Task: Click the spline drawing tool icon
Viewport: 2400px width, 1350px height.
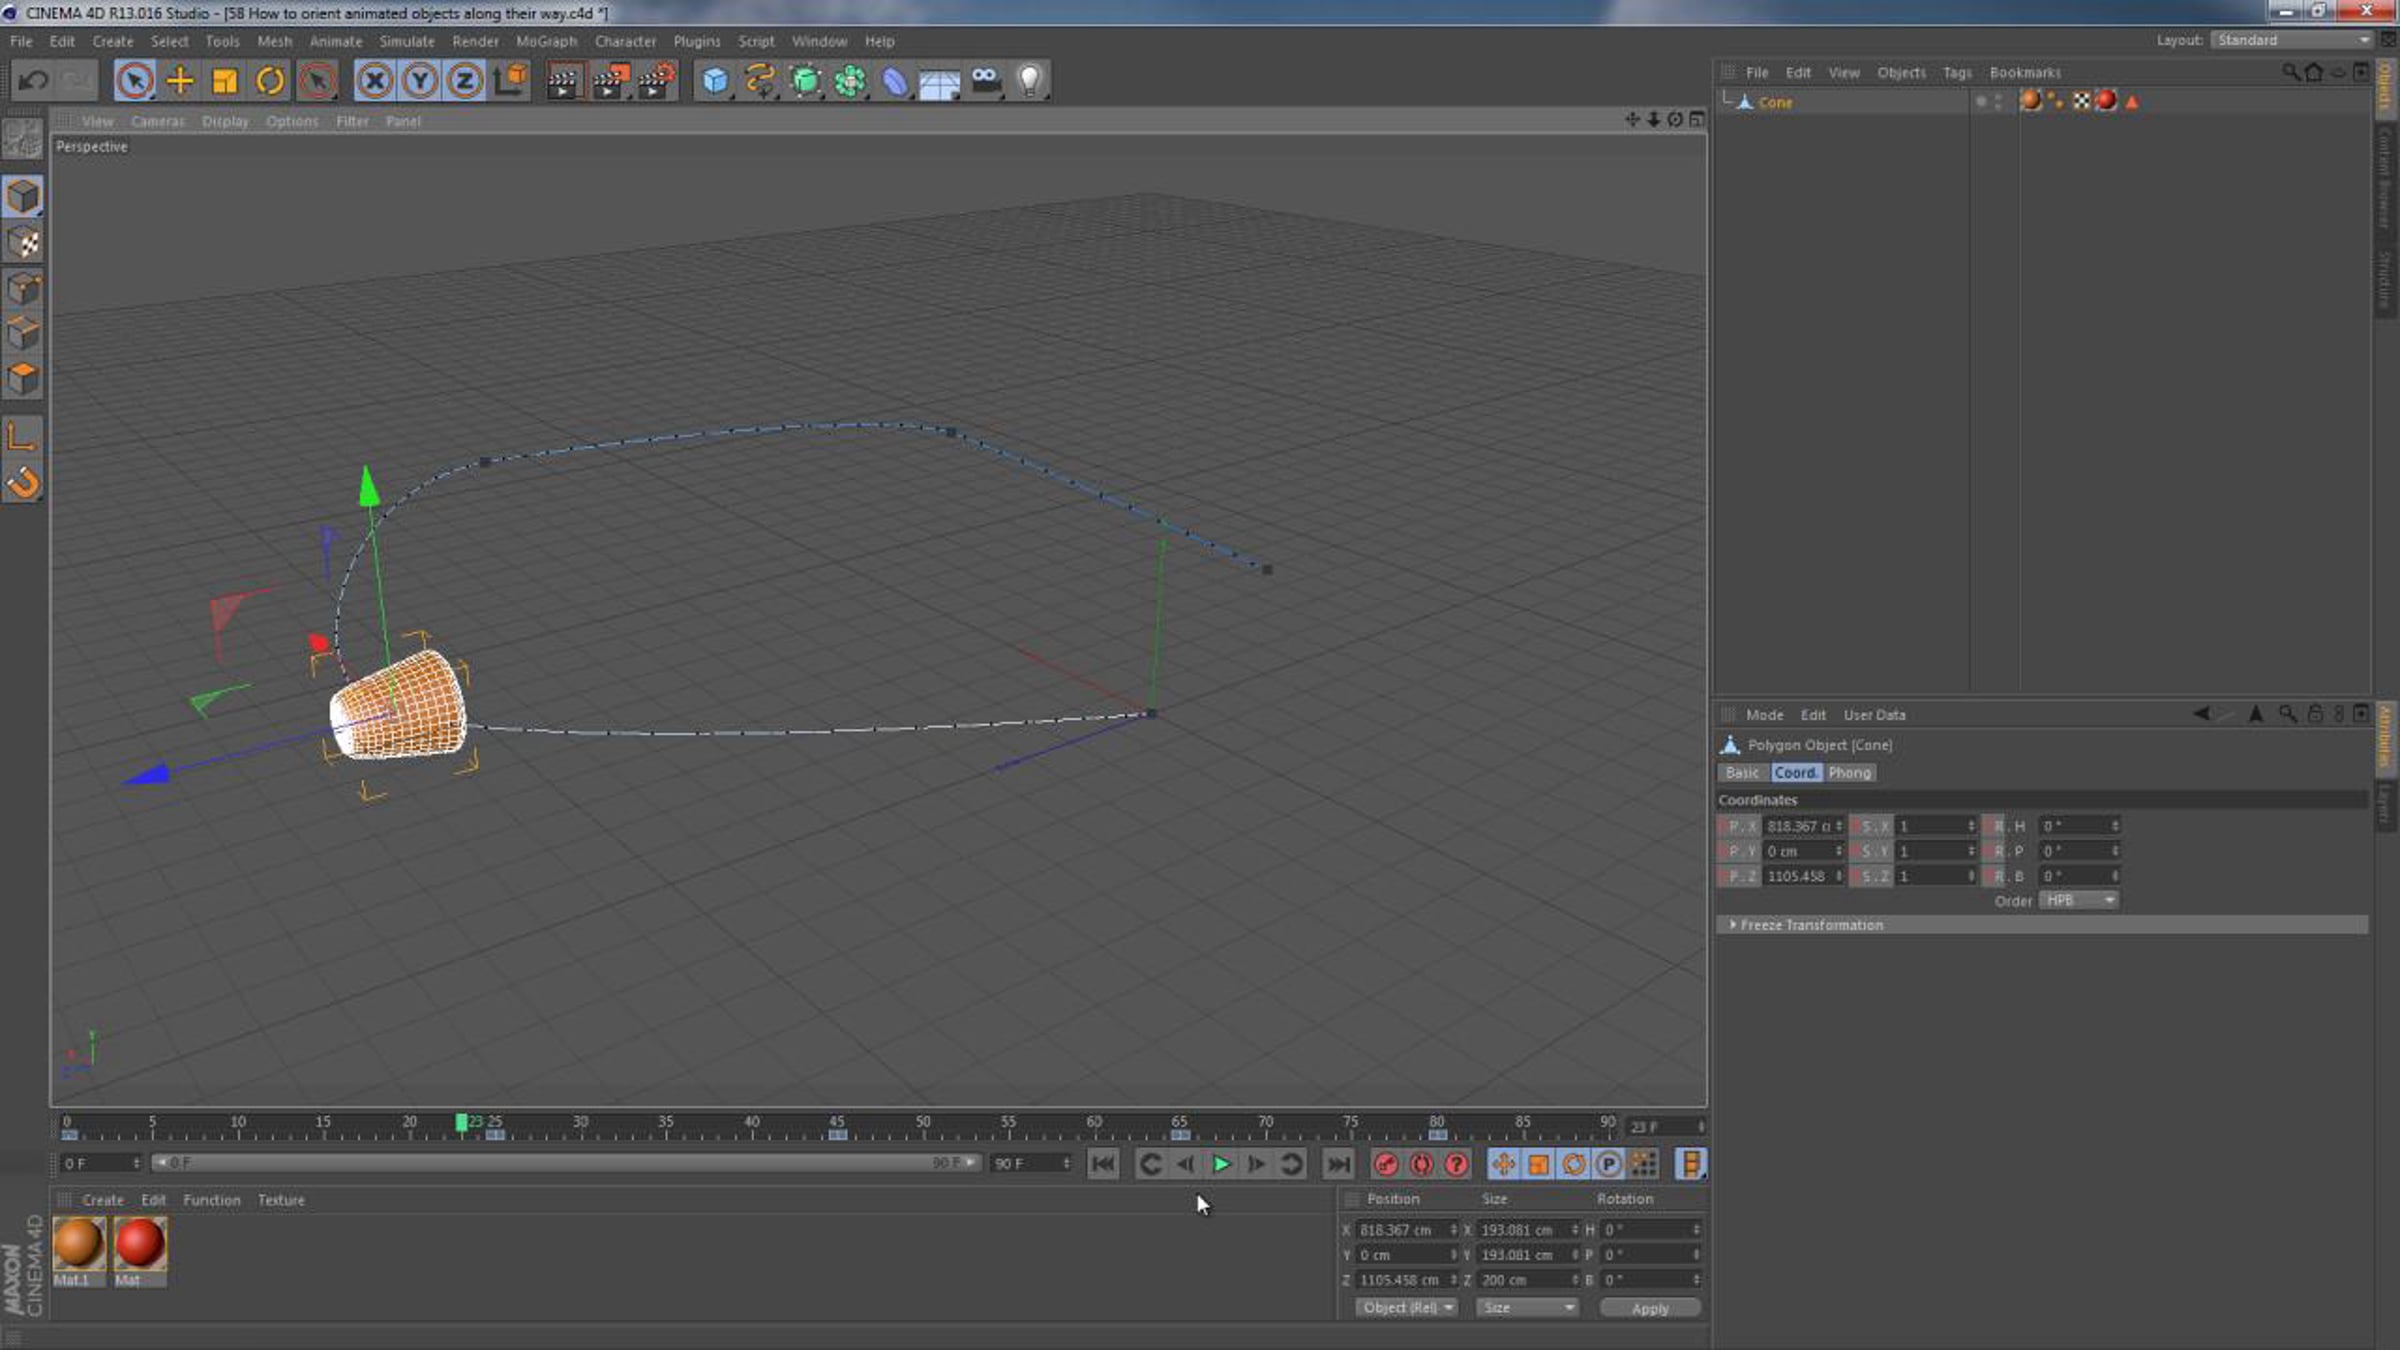Action: click(x=760, y=80)
